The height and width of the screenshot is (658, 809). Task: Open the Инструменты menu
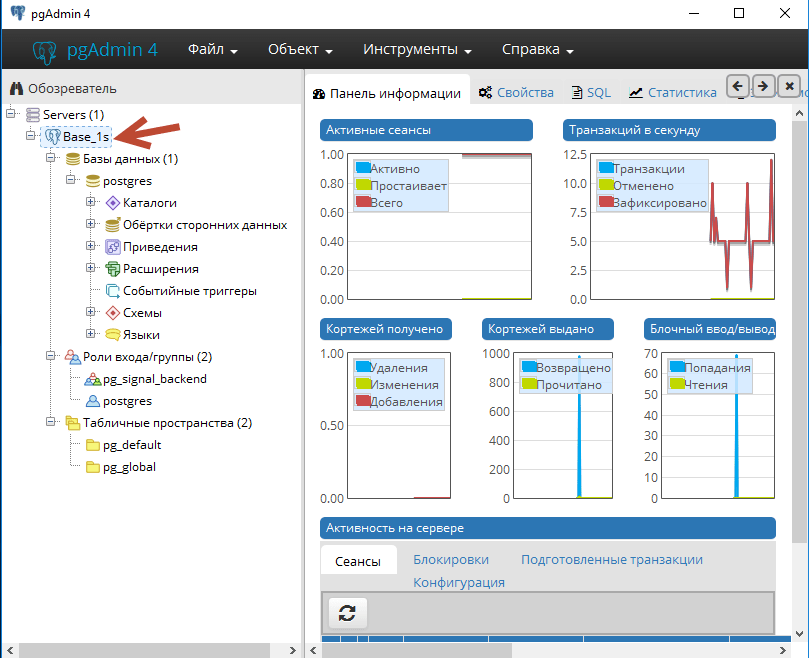click(417, 50)
